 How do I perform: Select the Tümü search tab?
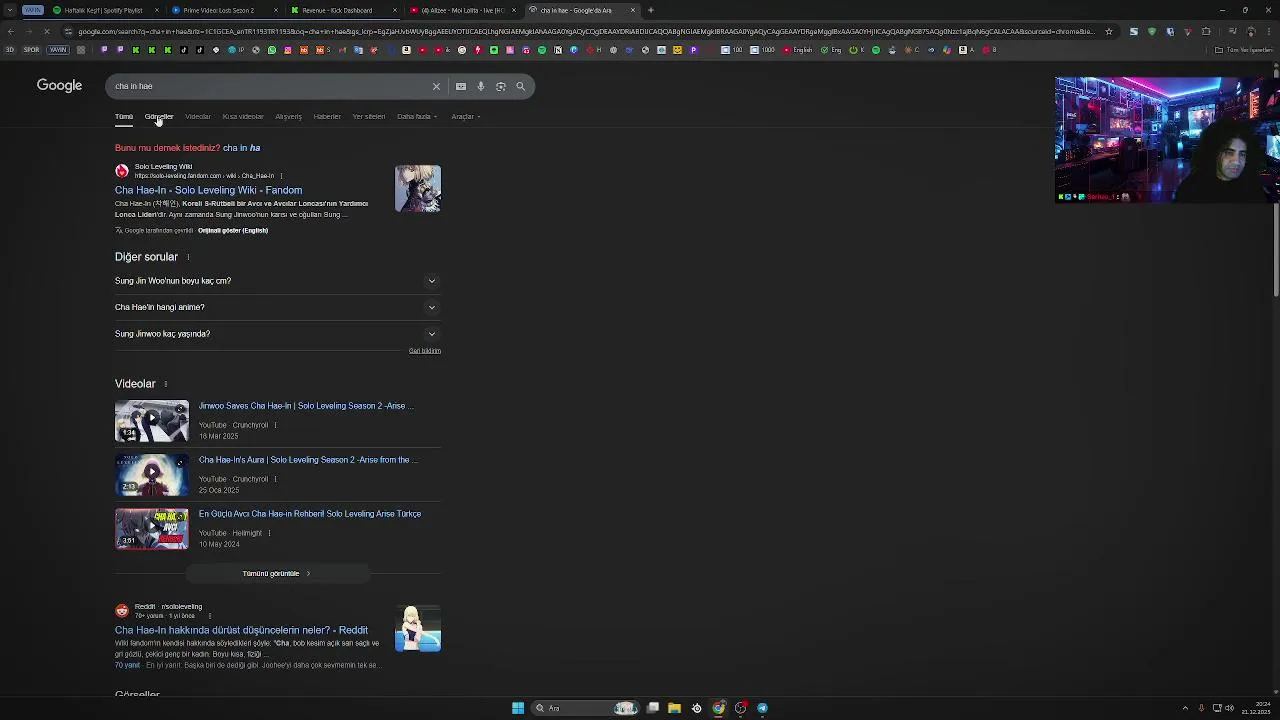click(x=124, y=116)
